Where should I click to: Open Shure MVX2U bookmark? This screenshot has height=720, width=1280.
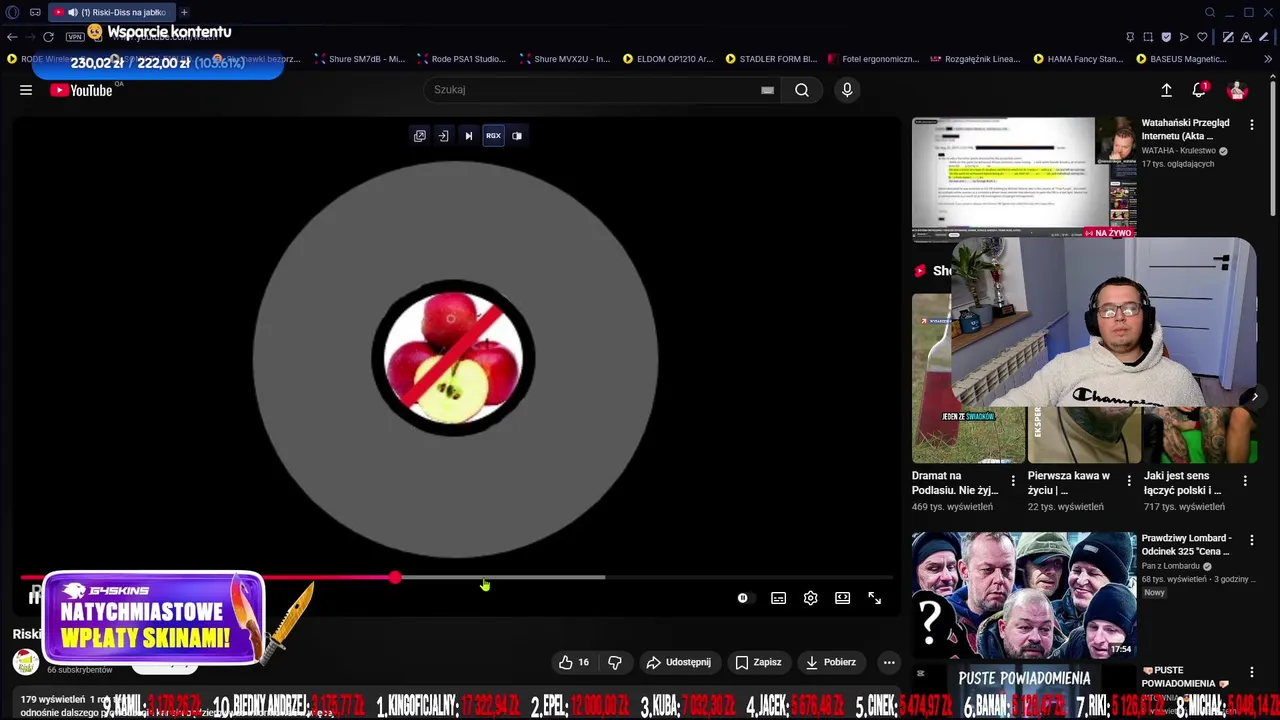coord(565,59)
